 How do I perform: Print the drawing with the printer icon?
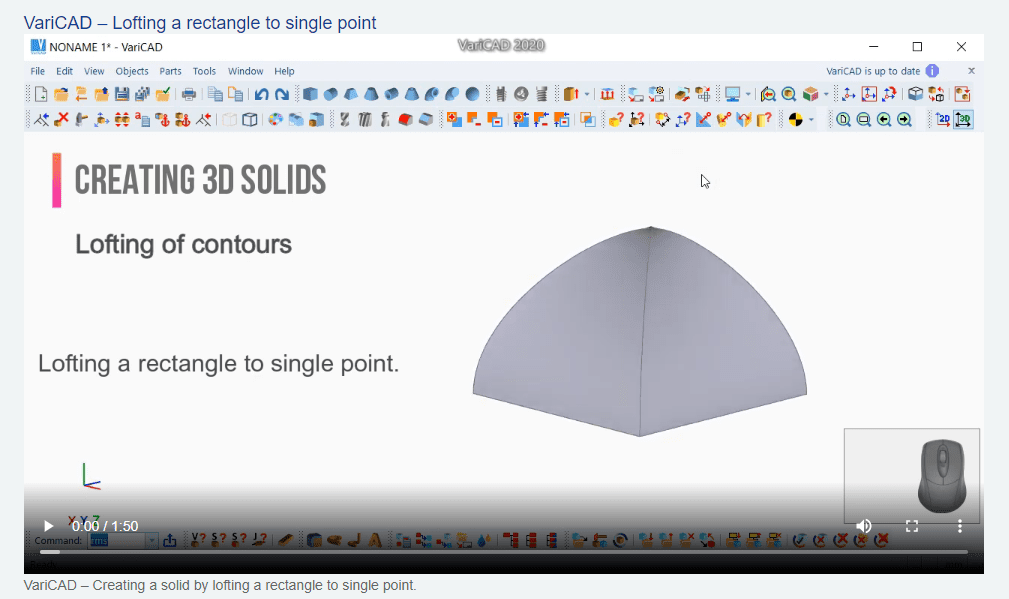tap(189, 95)
